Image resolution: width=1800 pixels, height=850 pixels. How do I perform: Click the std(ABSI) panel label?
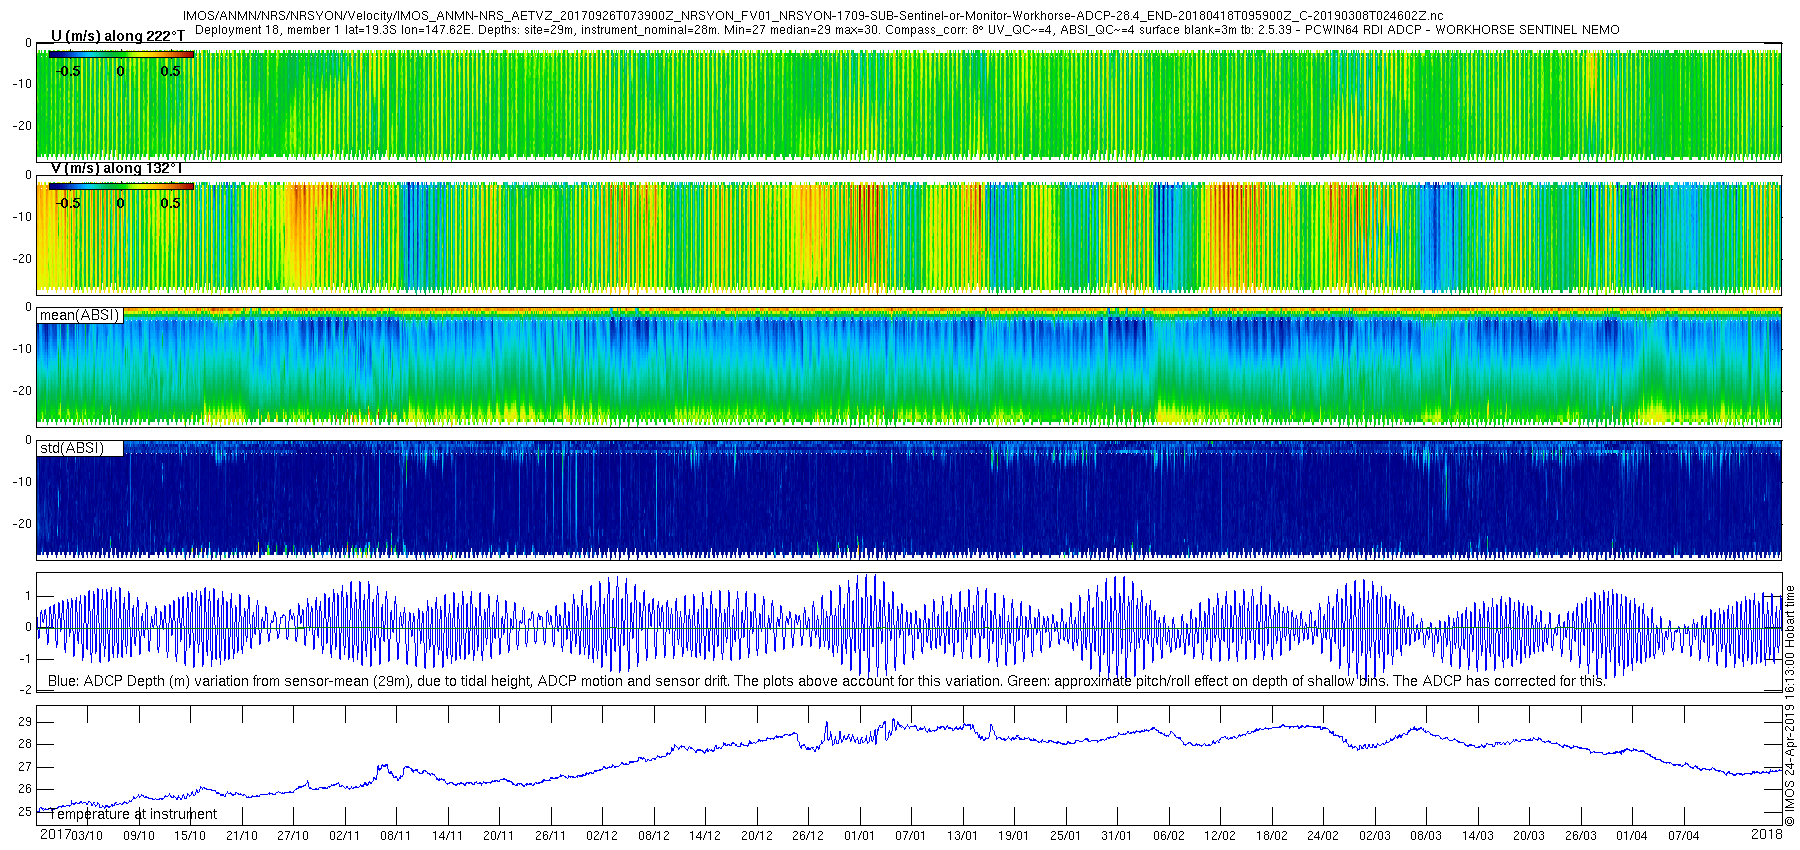point(71,448)
